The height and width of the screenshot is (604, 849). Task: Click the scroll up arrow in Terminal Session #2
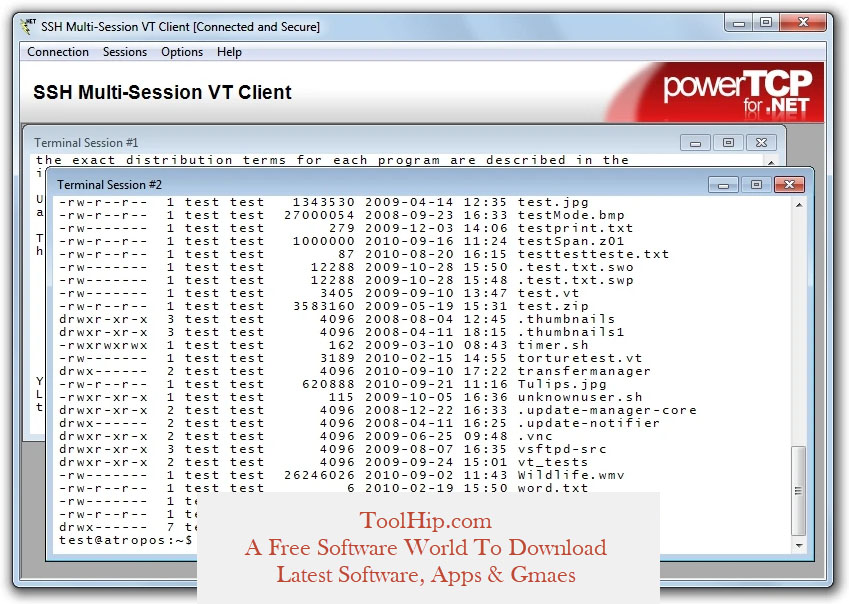coord(799,205)
